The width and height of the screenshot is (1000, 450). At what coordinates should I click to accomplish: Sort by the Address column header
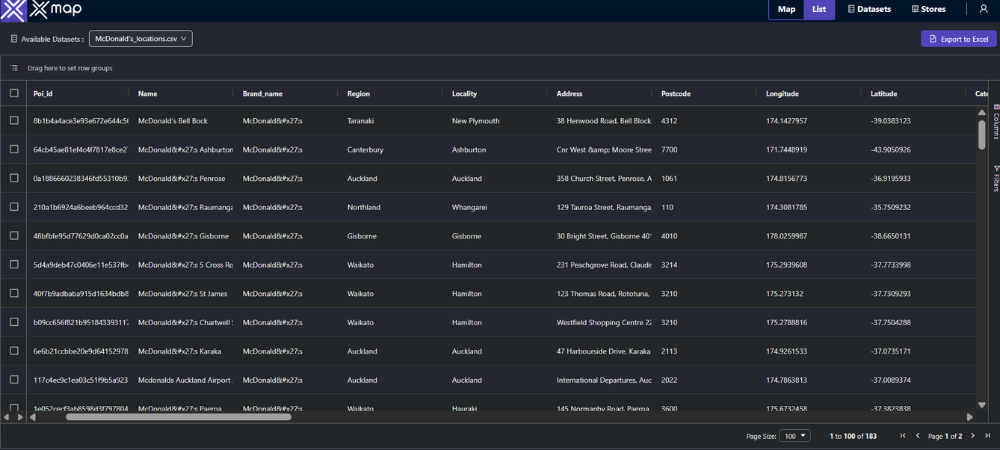[570, 94]
